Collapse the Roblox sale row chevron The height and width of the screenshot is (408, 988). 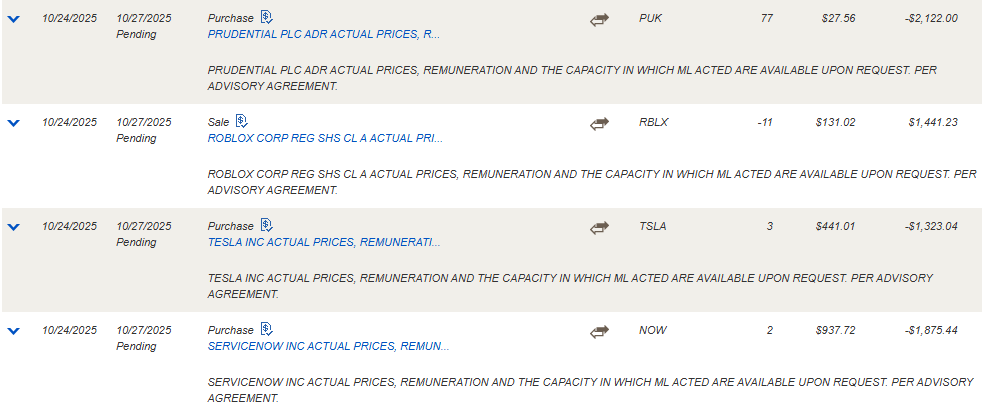pyautogui.click(x=13, y=123)
